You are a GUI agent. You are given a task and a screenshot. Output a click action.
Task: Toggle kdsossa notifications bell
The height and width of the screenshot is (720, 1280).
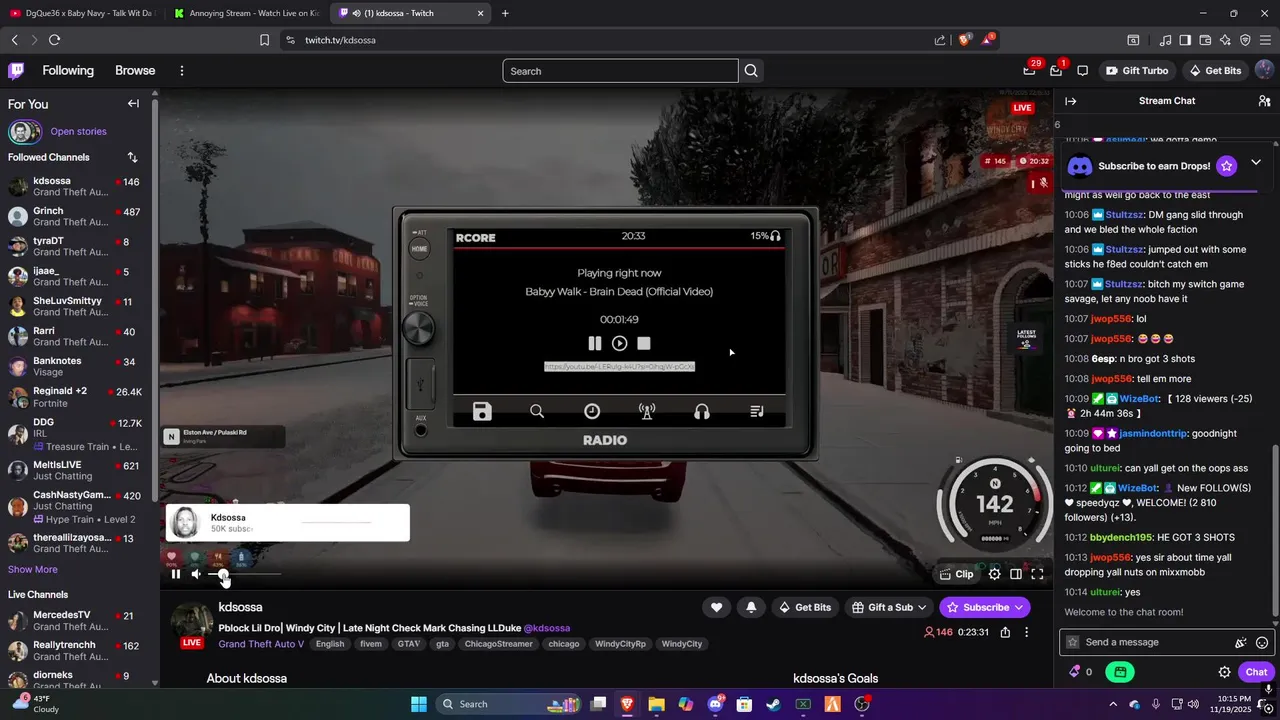pyautogui.click(x=751, y=607)
